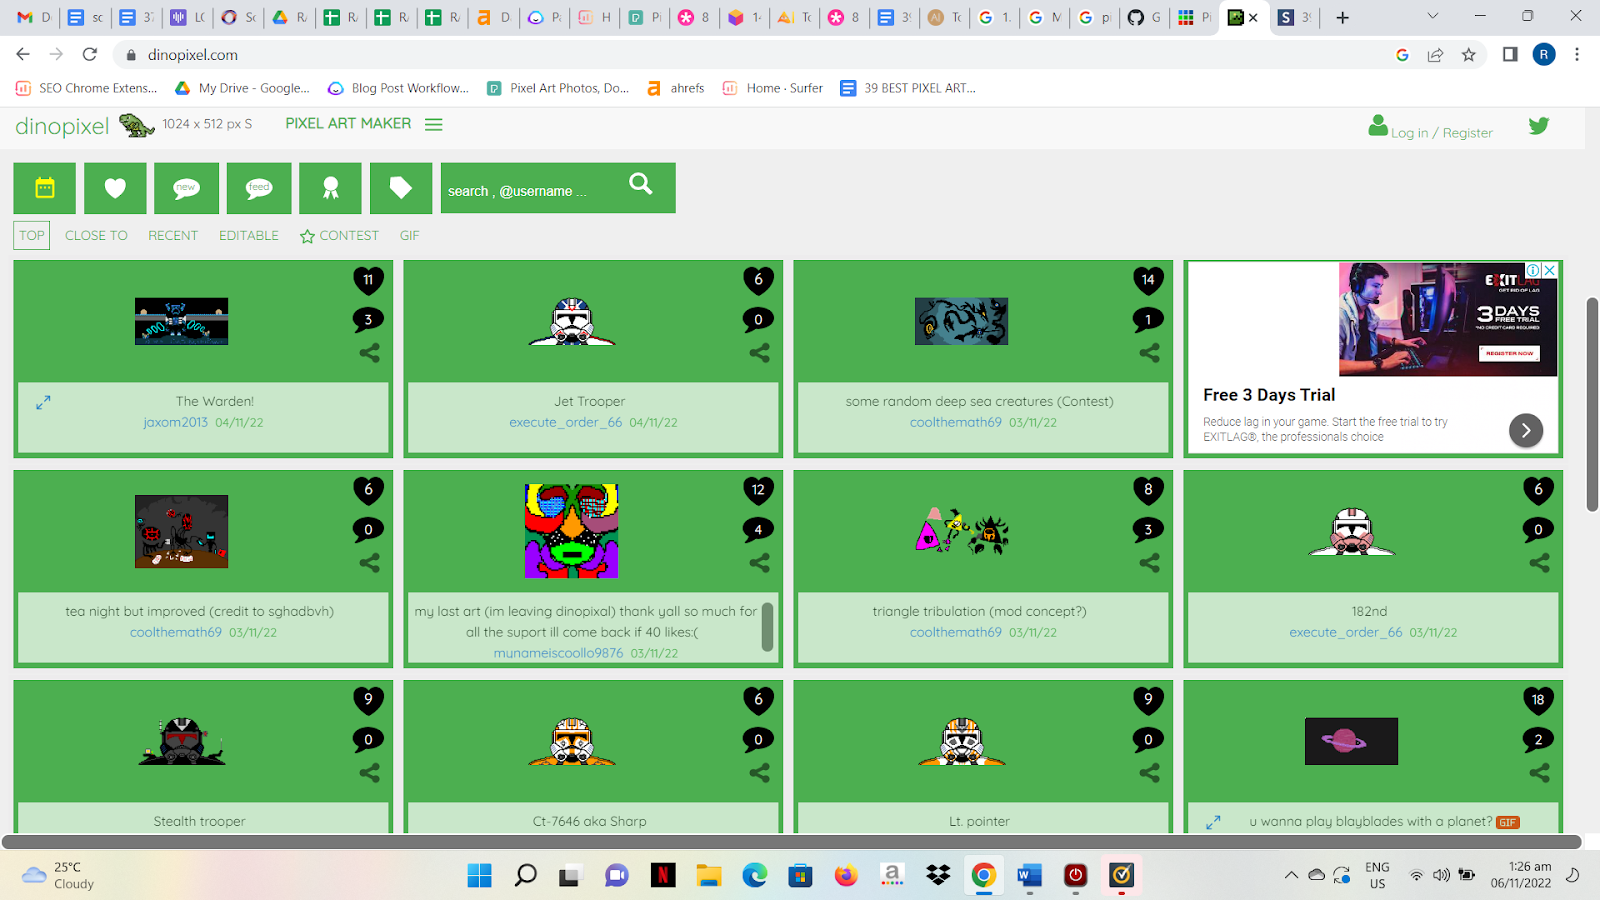Screen dimensions: 1600x900
Task: Open the ahrefs bookmark
Action: (x=676, y=88)
